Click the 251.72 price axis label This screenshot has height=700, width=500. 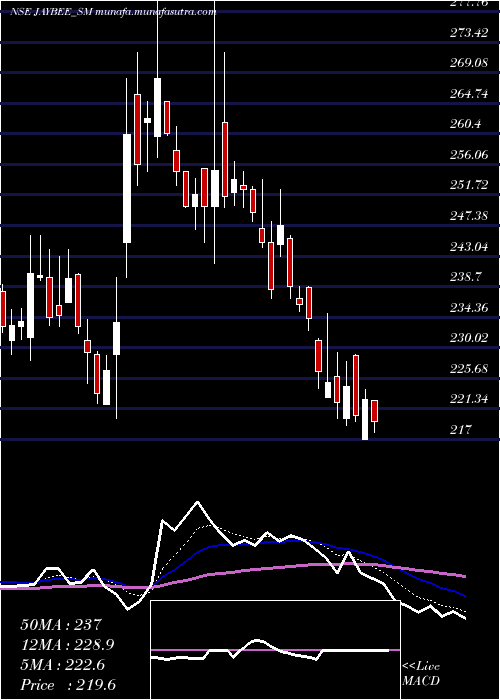[469, 185]
